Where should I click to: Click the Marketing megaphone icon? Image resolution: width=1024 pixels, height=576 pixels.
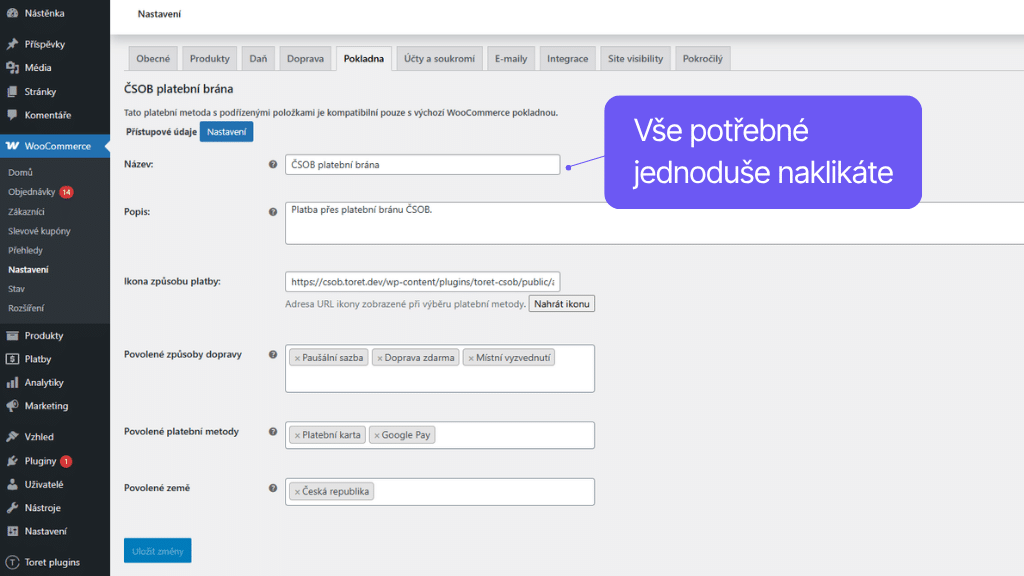tap(12, 406)
